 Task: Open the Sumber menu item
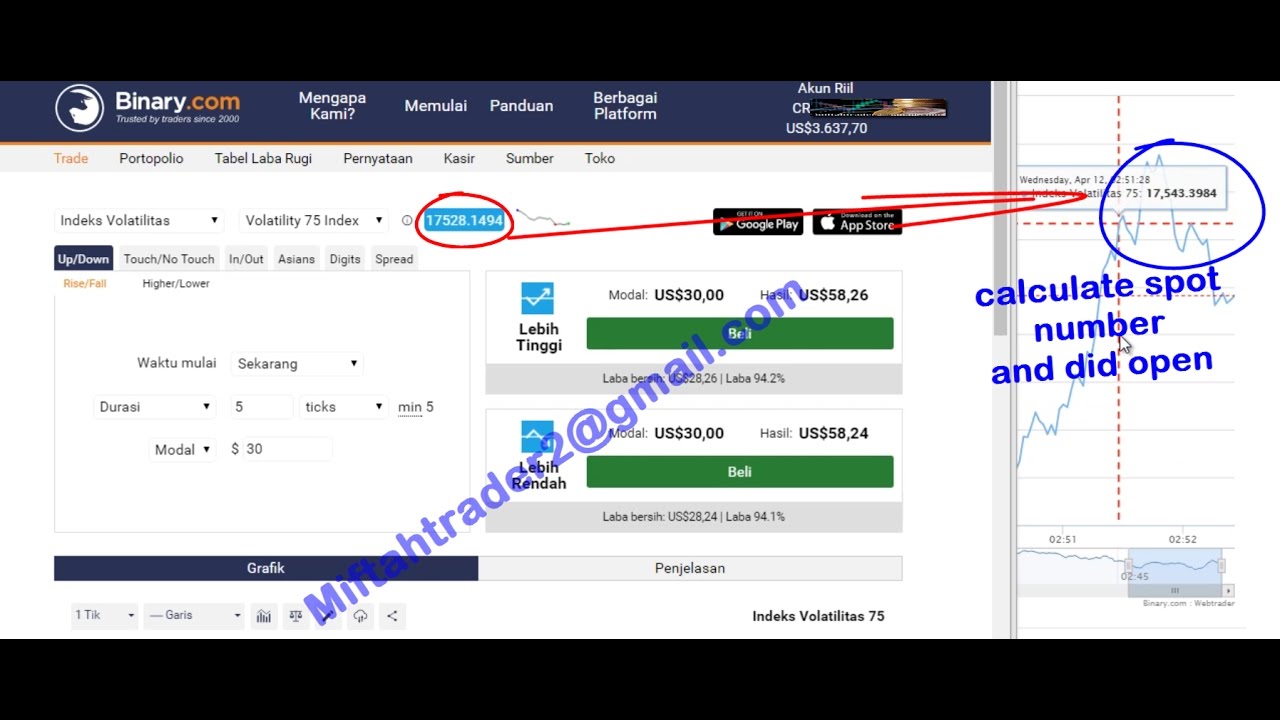pyautogui.click(x=530, y=158)
